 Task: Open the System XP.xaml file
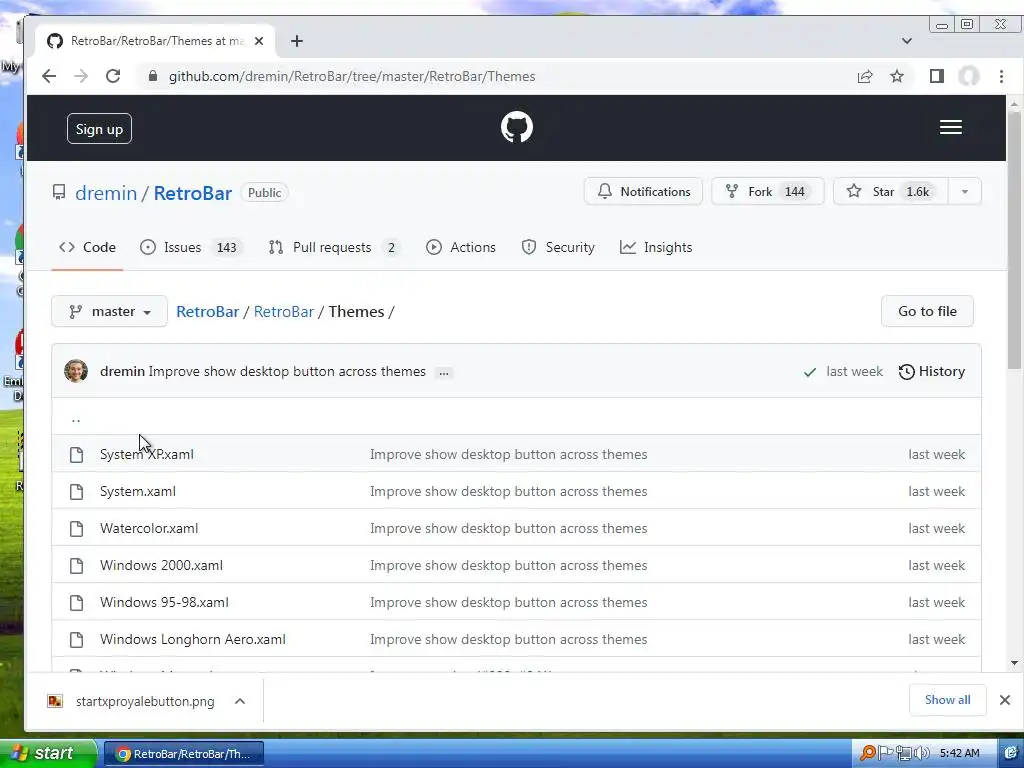(147, 455)
